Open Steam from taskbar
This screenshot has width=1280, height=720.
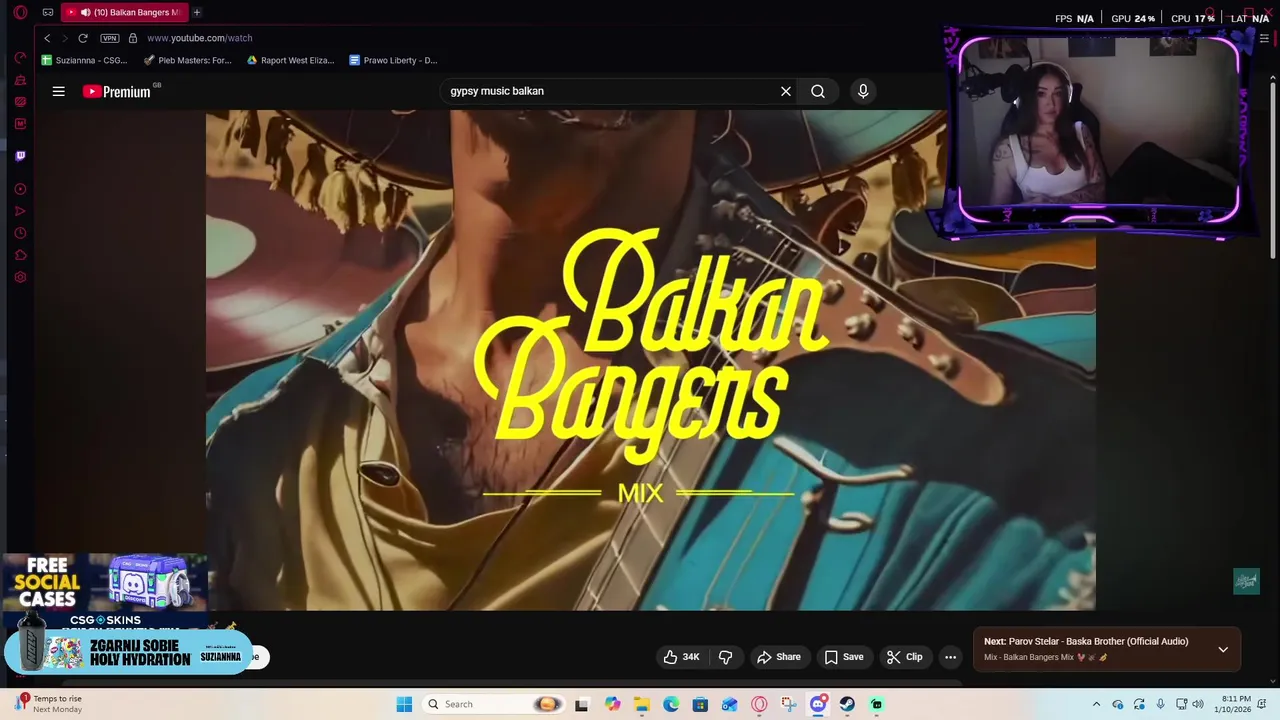pos(847,704)
